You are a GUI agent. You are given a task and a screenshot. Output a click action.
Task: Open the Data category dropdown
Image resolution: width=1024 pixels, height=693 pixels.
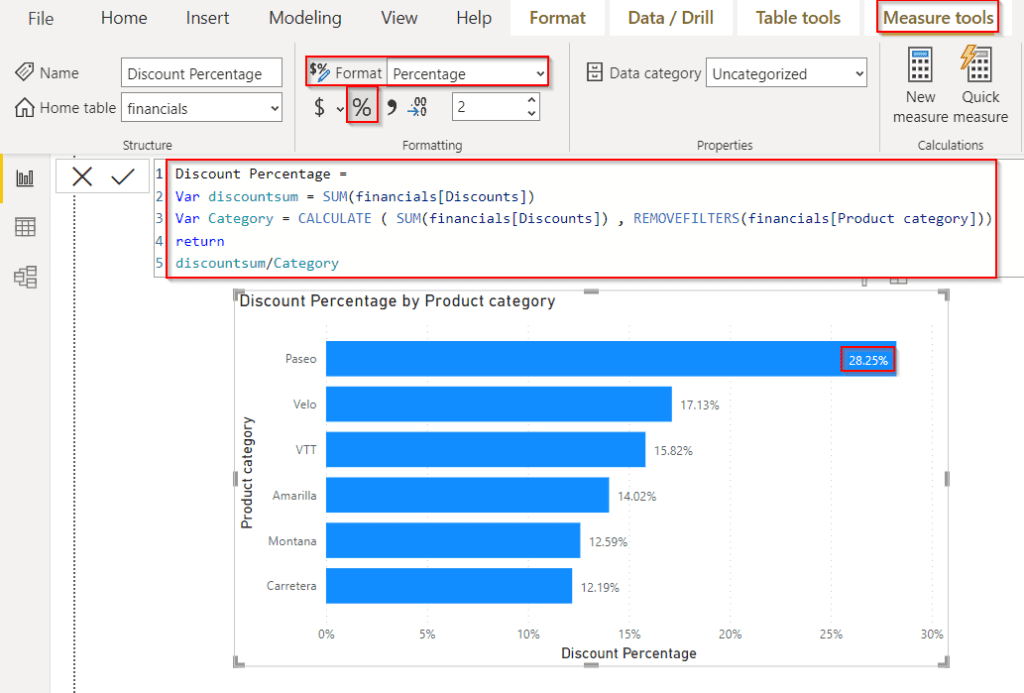tap(786, 73)
